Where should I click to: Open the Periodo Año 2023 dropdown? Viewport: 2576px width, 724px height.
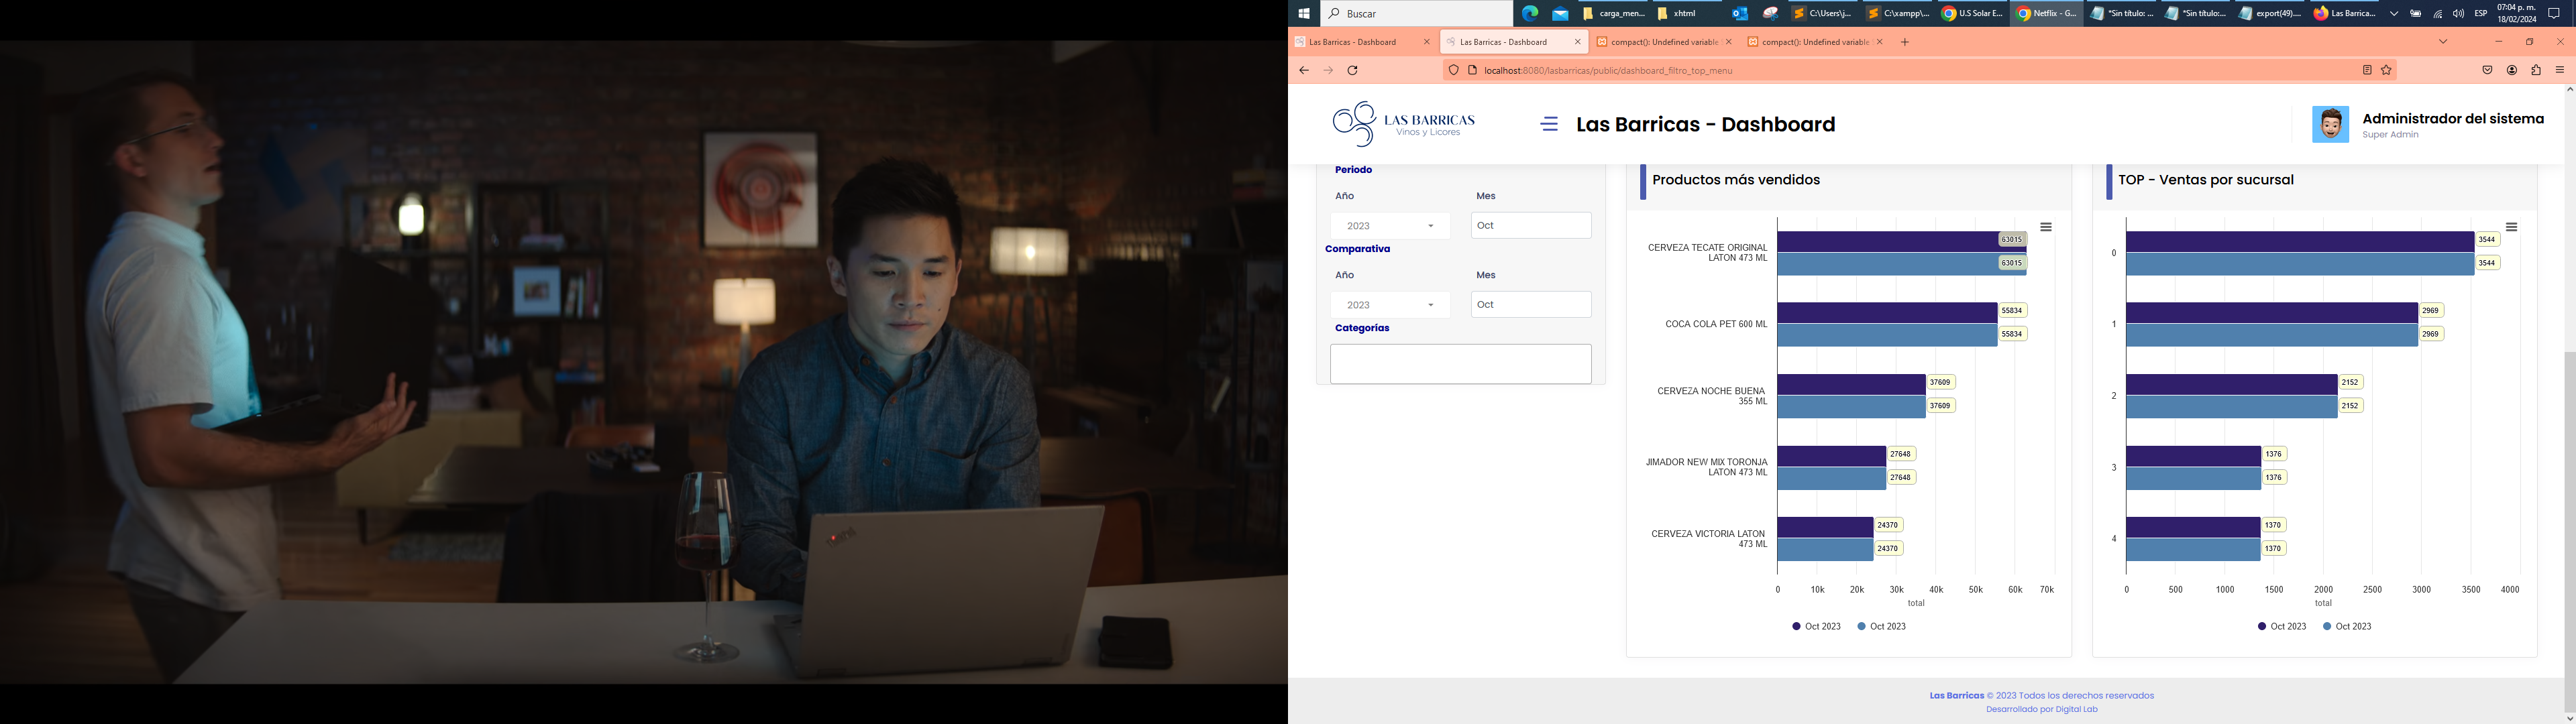click(x=1390, y=226)
